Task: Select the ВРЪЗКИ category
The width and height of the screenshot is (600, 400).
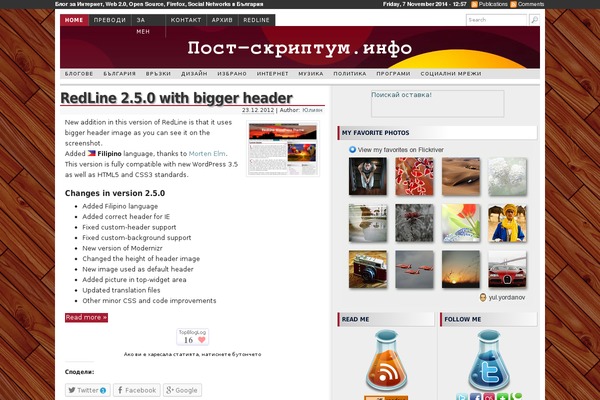Action: [x=158, y=73]
